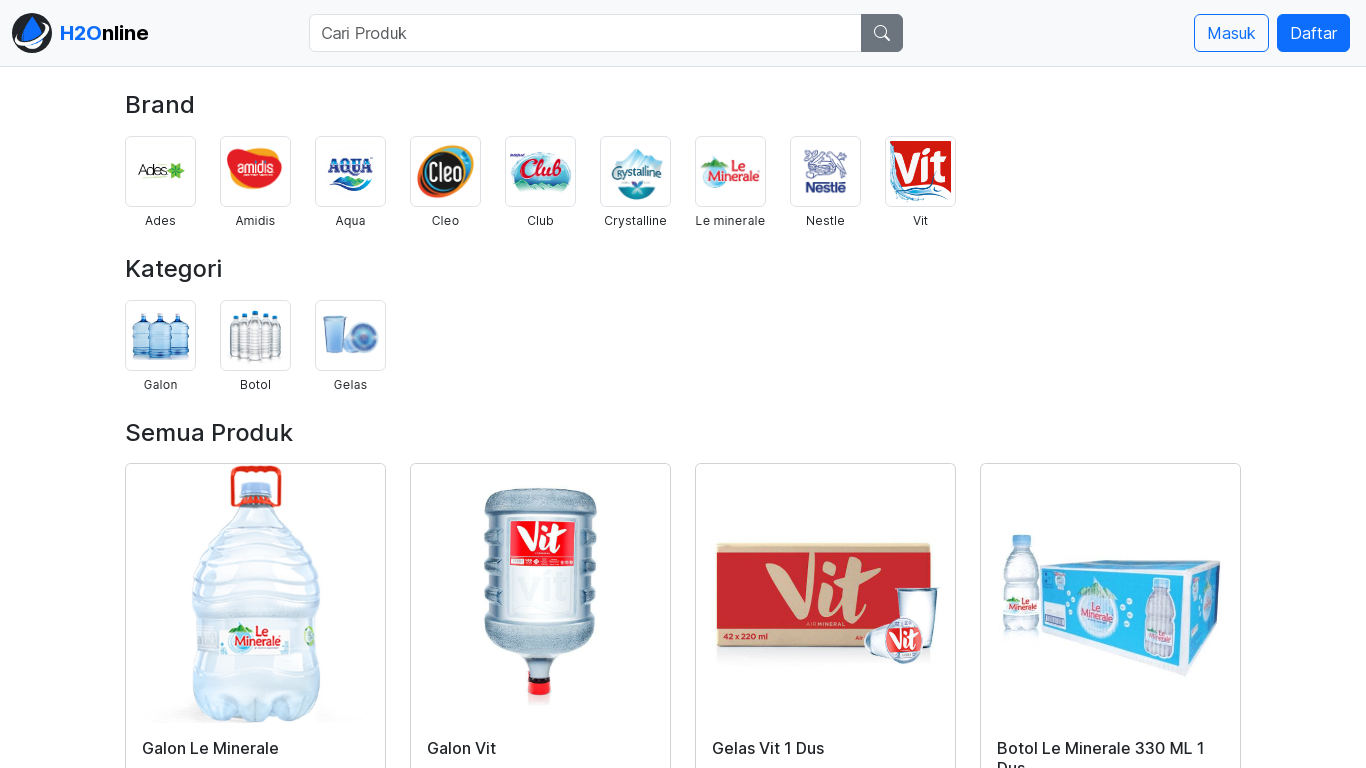Filter products by Vit brand icon
Screen dimensions: 1366x768
tap(920, 171)
